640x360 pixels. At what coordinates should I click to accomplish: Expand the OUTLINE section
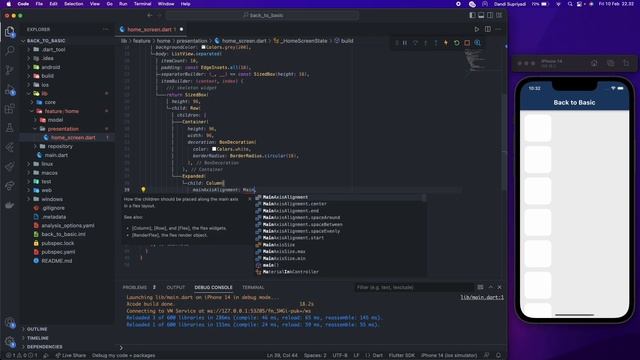click(37, 329)
